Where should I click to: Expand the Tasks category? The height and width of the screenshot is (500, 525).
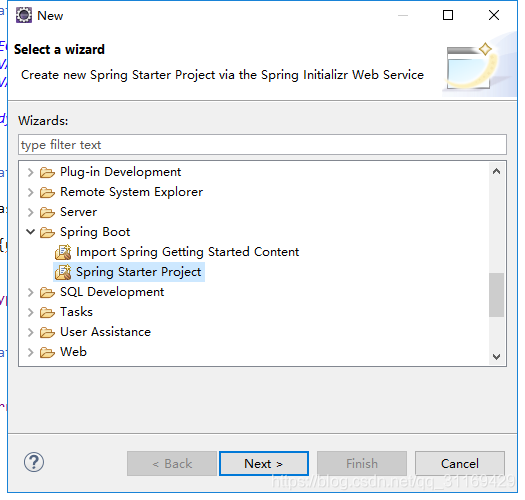pyautogui.click(x=30, y=312)
